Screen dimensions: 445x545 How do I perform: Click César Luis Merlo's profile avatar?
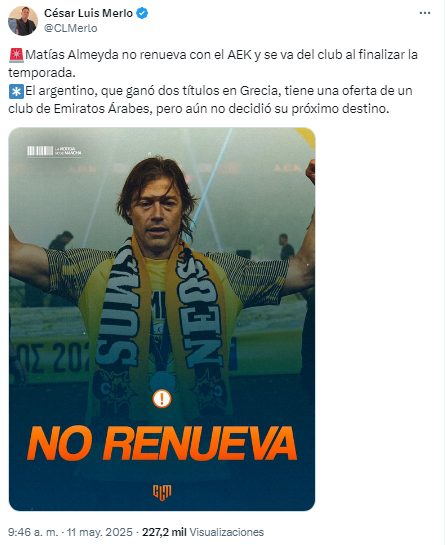pos(23,21)
